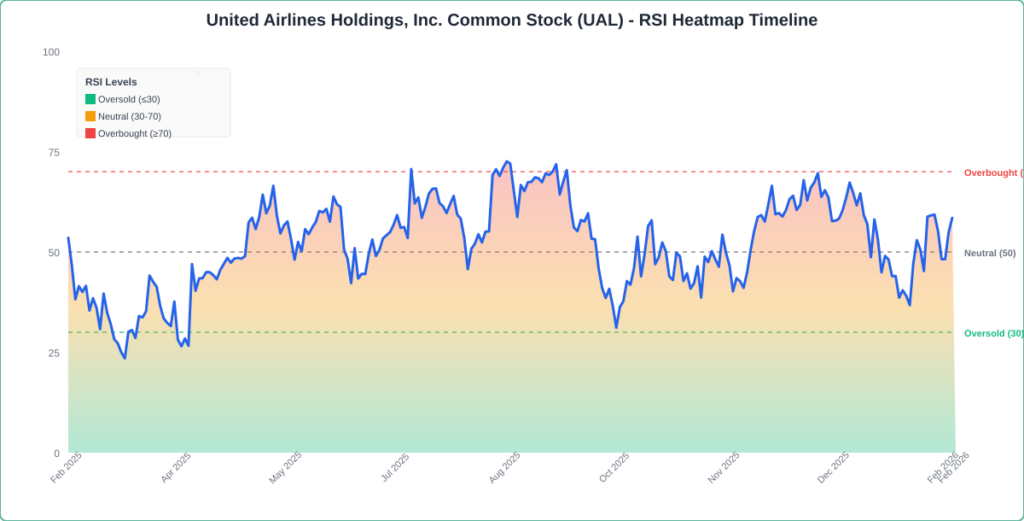Screen dimensions: 1024x521
Task: Click the 25 value on y-axis
Action: click(54, 353)
